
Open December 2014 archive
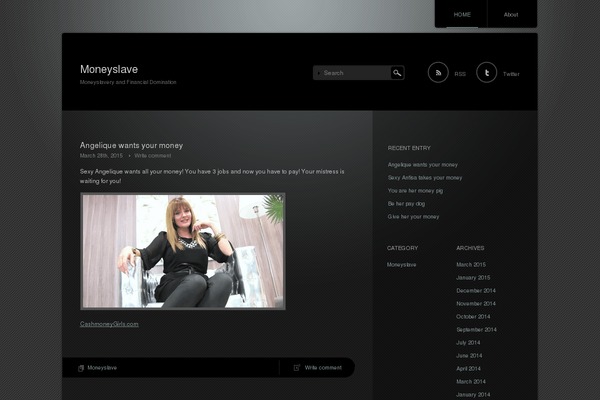click(x=476, y=291)
